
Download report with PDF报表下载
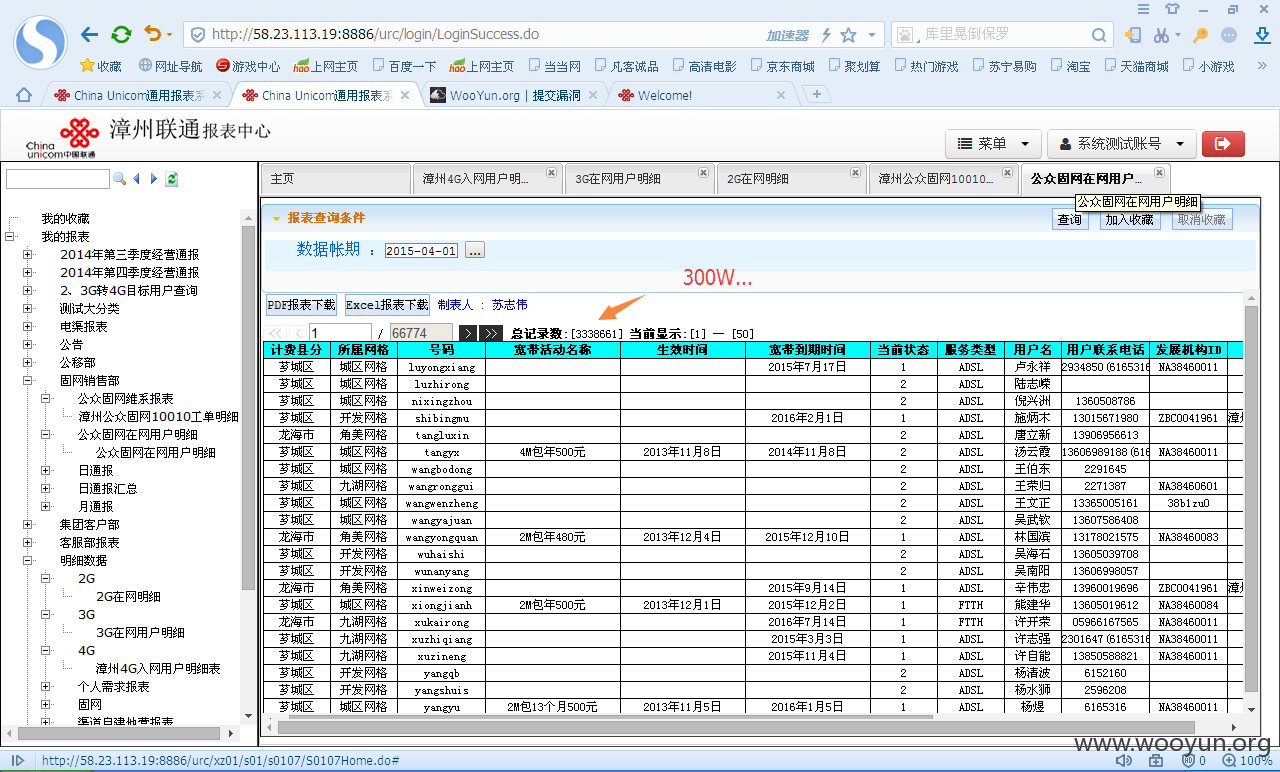coord(301,305)
